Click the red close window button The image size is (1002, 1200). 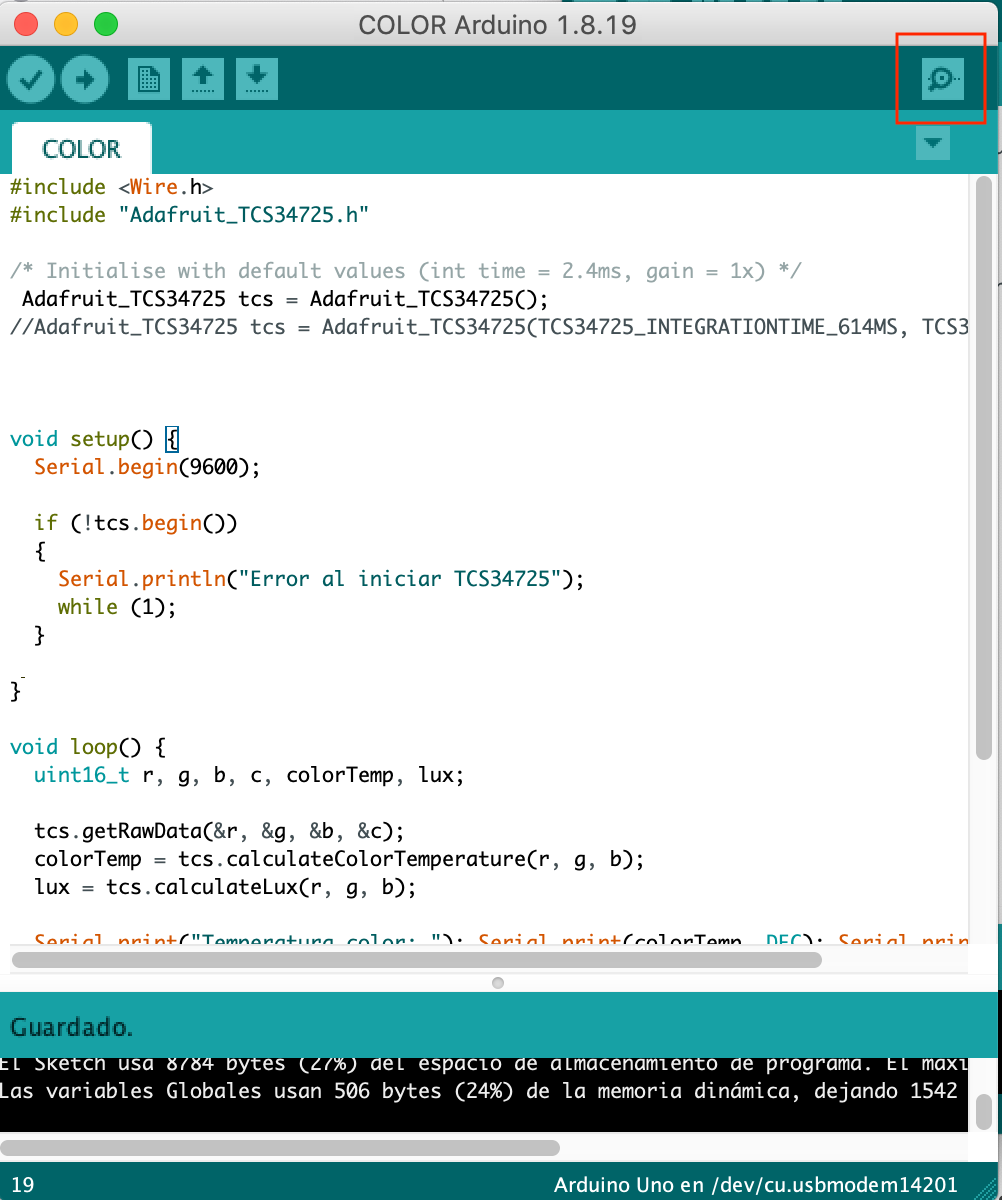coord(27,24)
